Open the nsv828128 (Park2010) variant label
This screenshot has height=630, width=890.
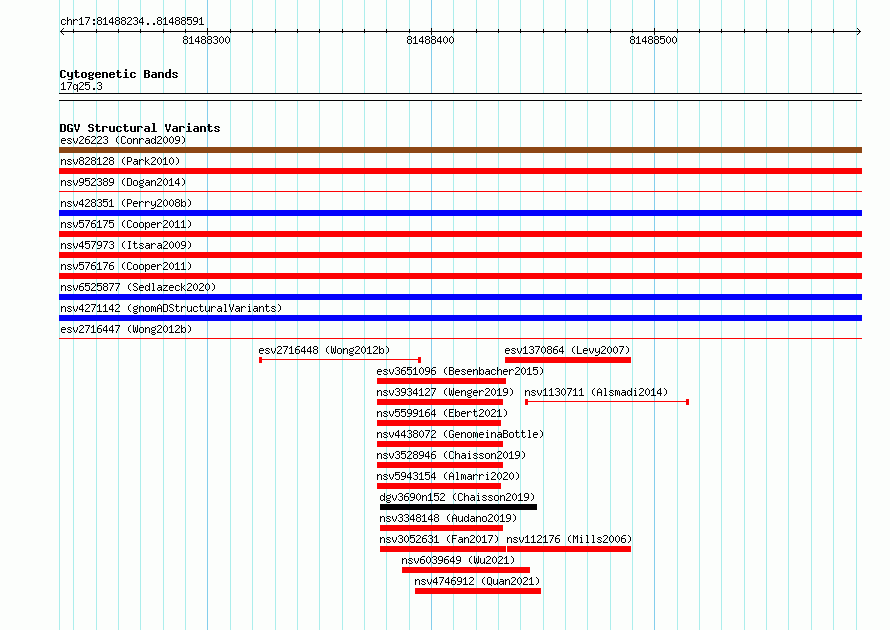[x=120, y=161]
